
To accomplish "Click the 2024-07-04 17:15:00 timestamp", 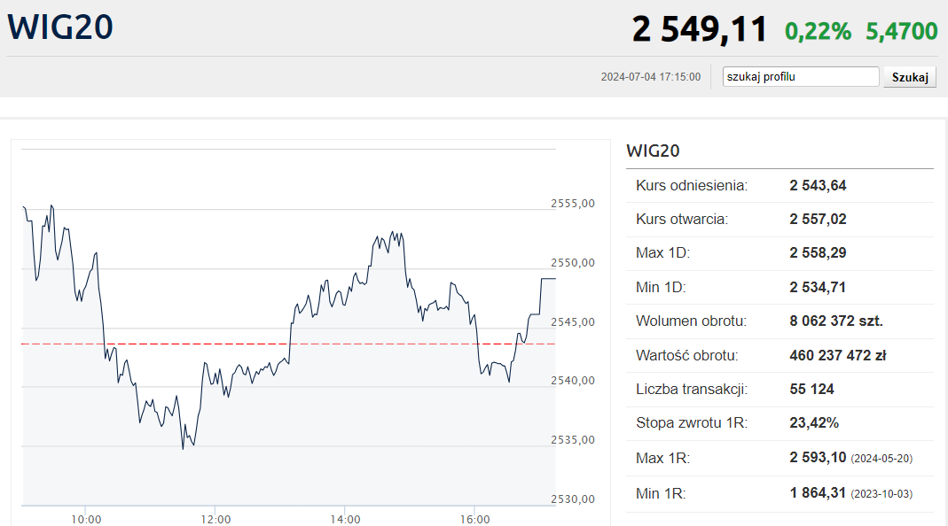I will [650, 77].
